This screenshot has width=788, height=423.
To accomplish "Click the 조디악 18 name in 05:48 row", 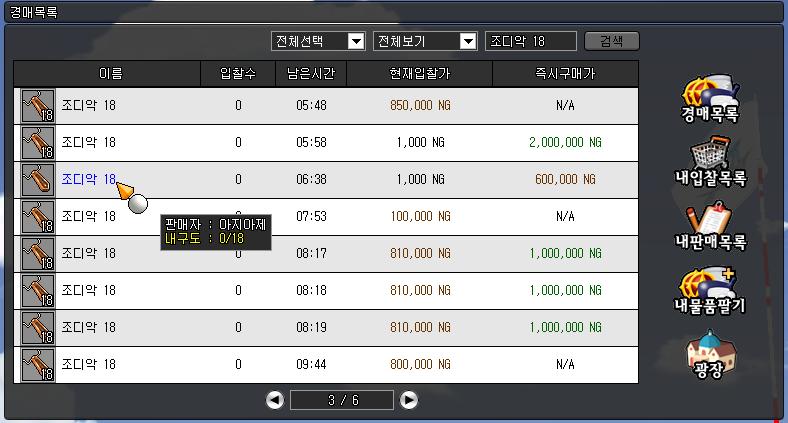I will 89,105.
